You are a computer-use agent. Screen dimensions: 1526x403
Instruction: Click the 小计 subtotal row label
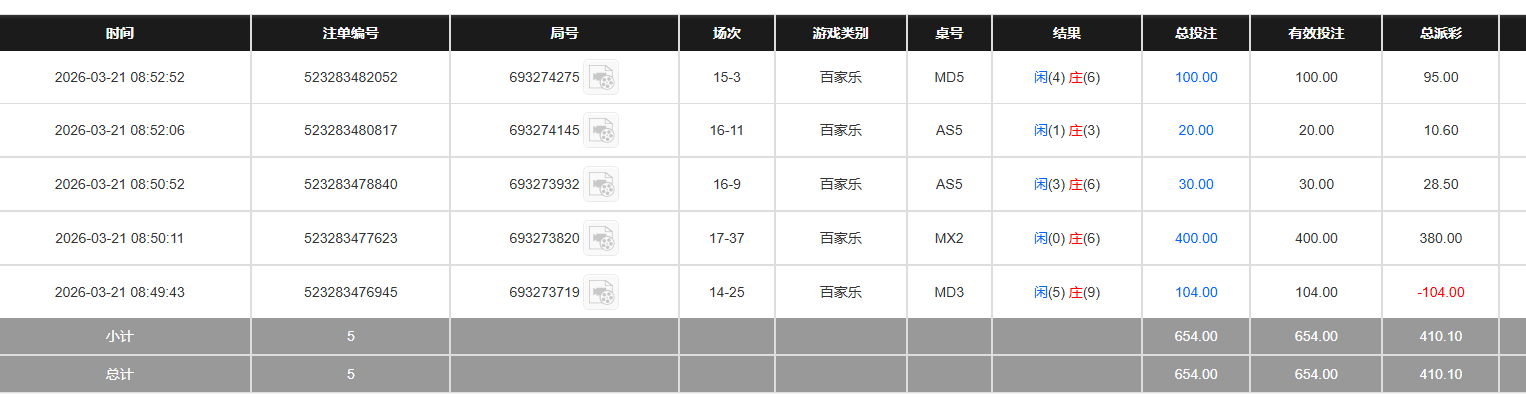click(120, 337)
